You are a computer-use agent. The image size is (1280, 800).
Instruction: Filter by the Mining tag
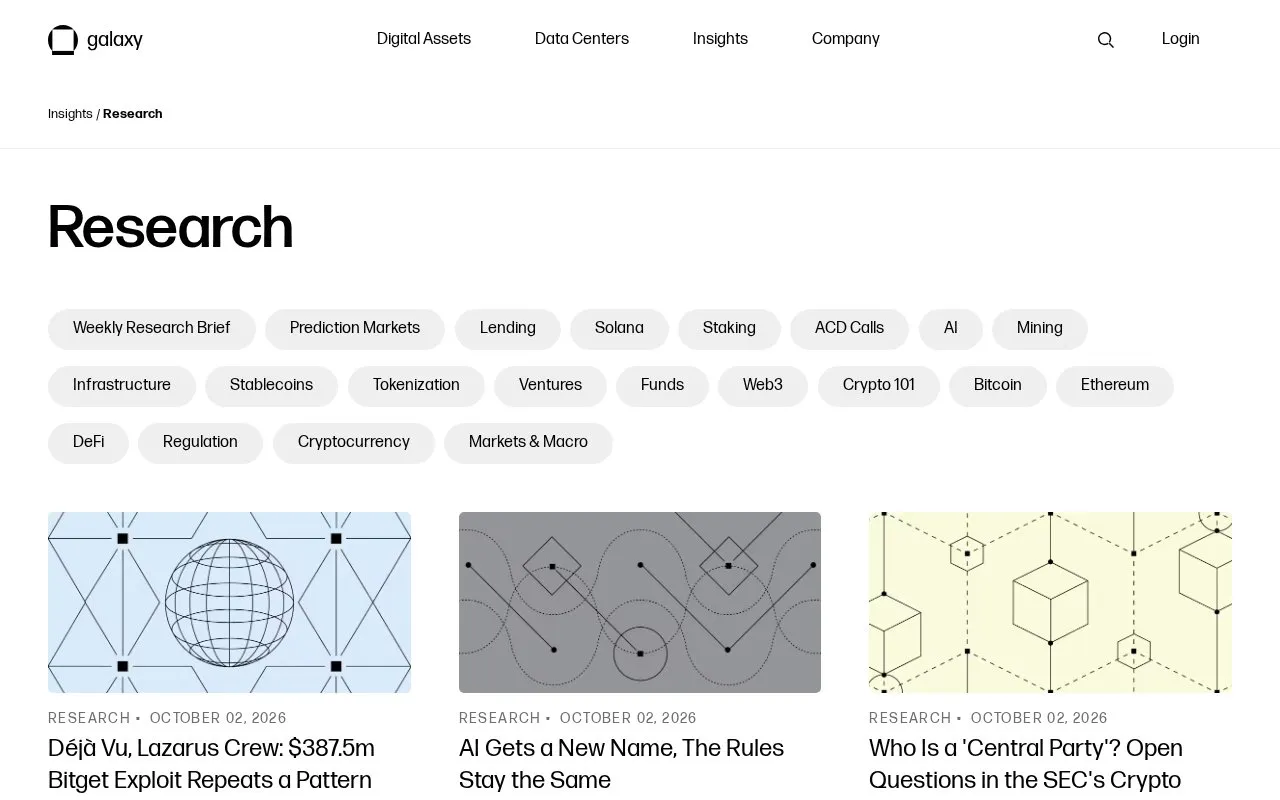[x=1040, y=329]
